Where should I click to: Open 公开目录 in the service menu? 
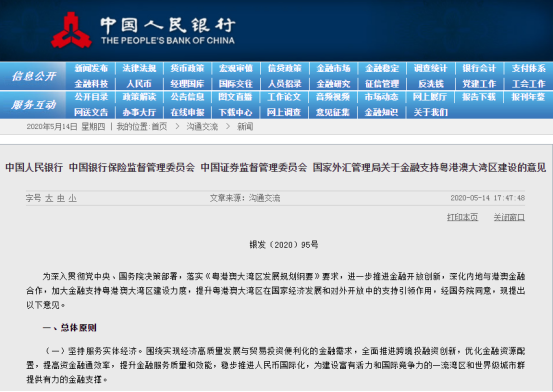pos(91,97)
